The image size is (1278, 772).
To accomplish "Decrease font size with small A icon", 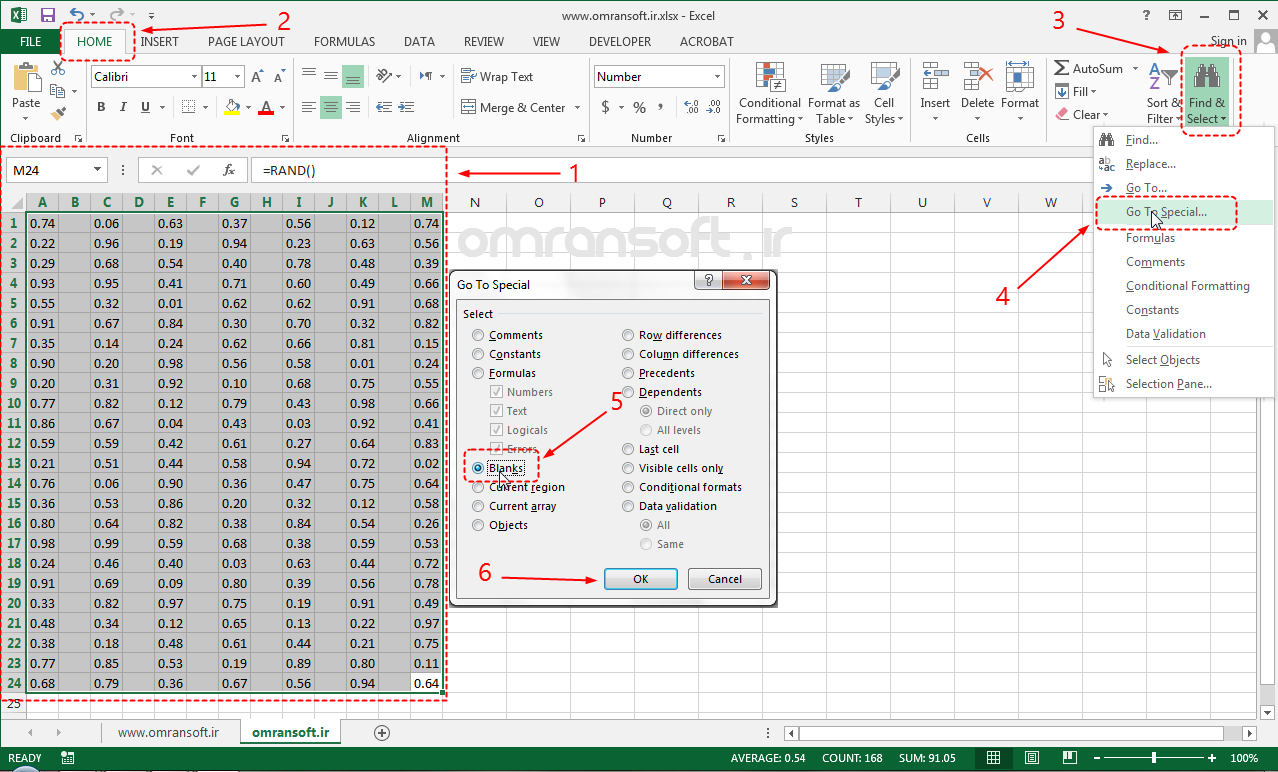I will tap(279, 77).
